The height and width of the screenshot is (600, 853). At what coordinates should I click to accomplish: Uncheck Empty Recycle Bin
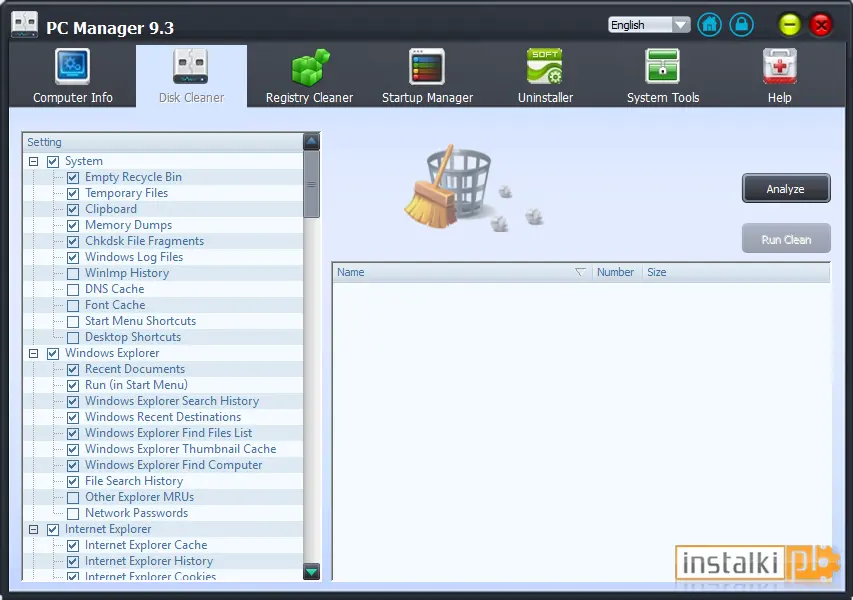click(73, 177)
